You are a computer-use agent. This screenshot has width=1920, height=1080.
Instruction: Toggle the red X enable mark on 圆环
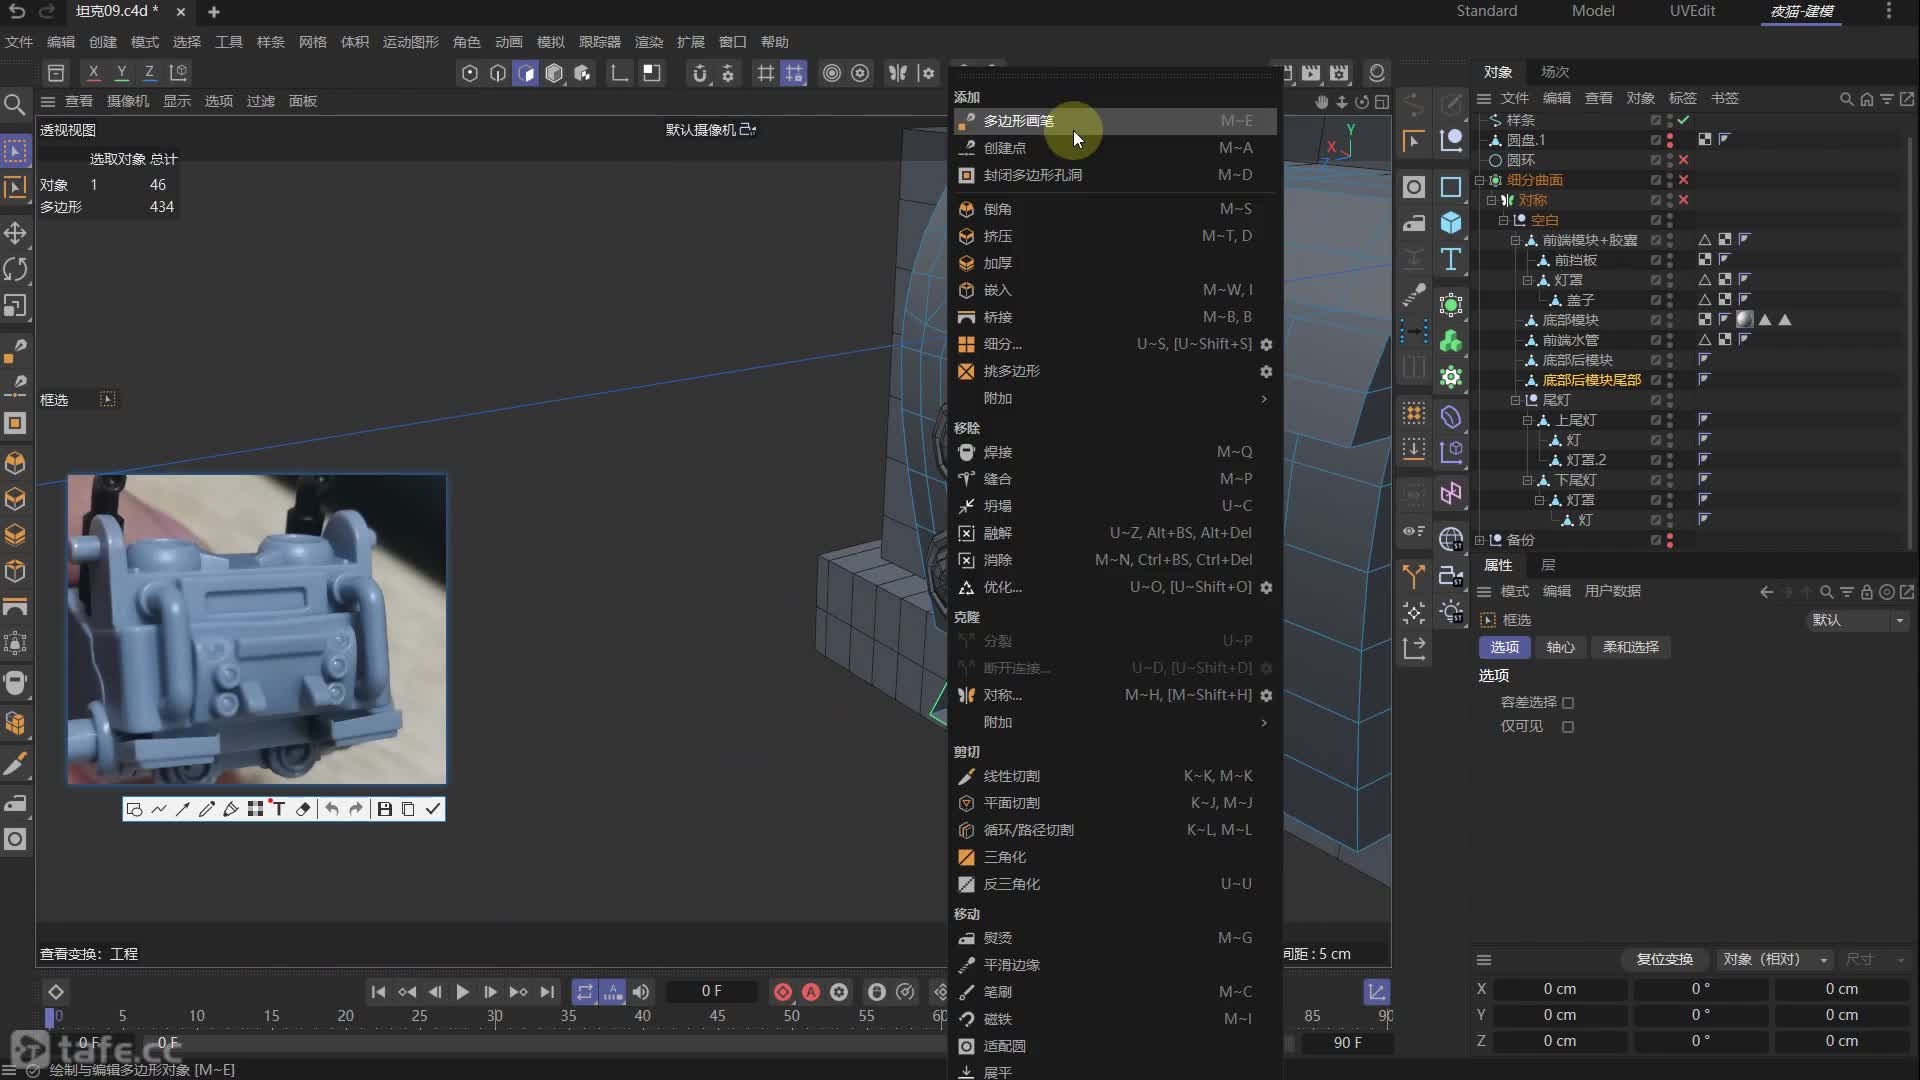tap(1683, 160)
